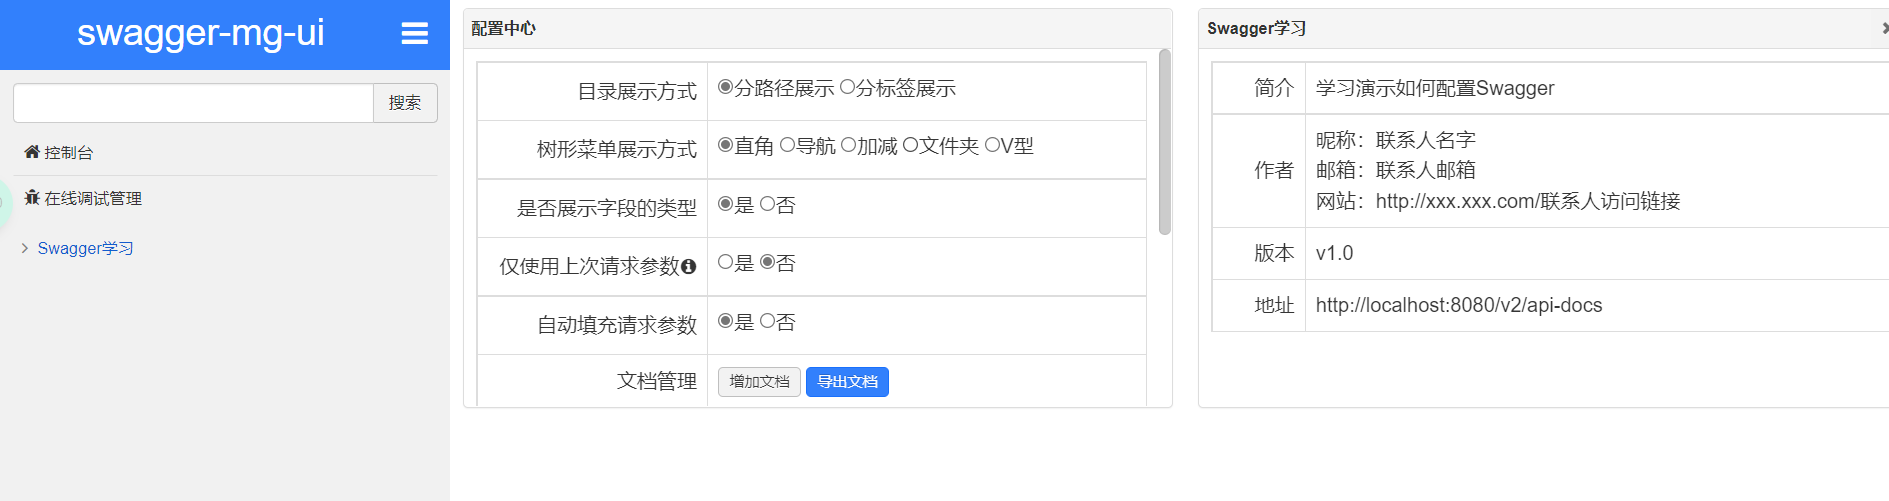Click the 增加文档 button
1889x501 pixels.
click(x=759, y=382)
